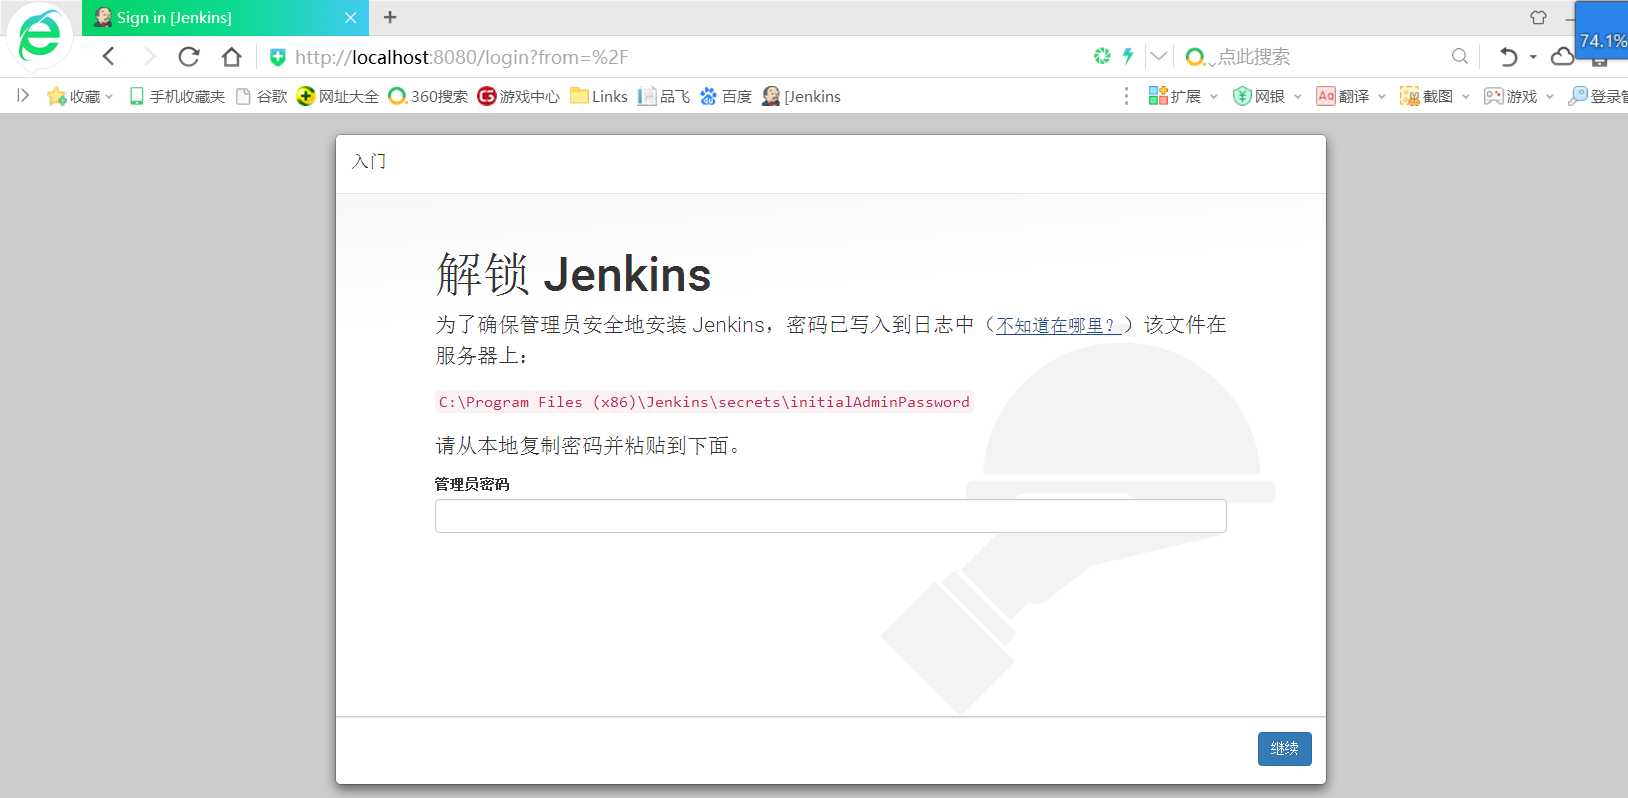Open the 谷歌 bookmark
The image size is (1628, 798).
[x=261, y=96]
